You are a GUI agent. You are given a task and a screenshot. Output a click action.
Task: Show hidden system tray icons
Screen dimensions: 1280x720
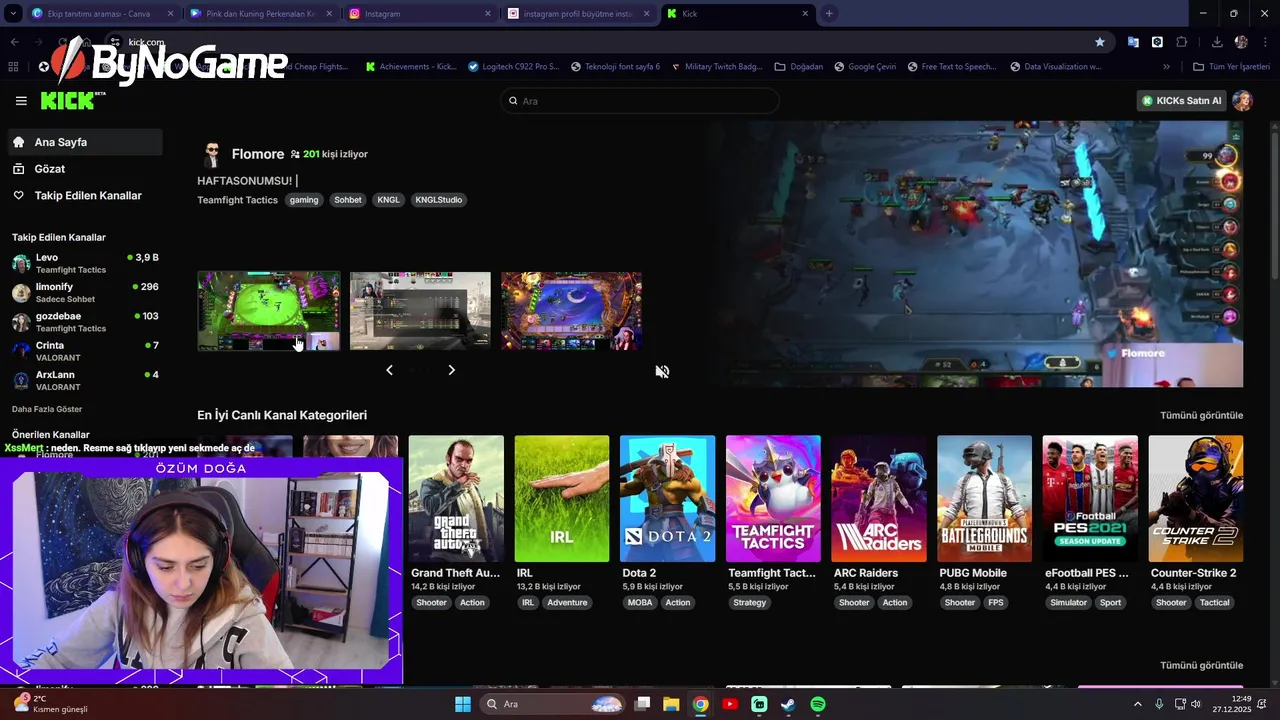(1137, 704)
